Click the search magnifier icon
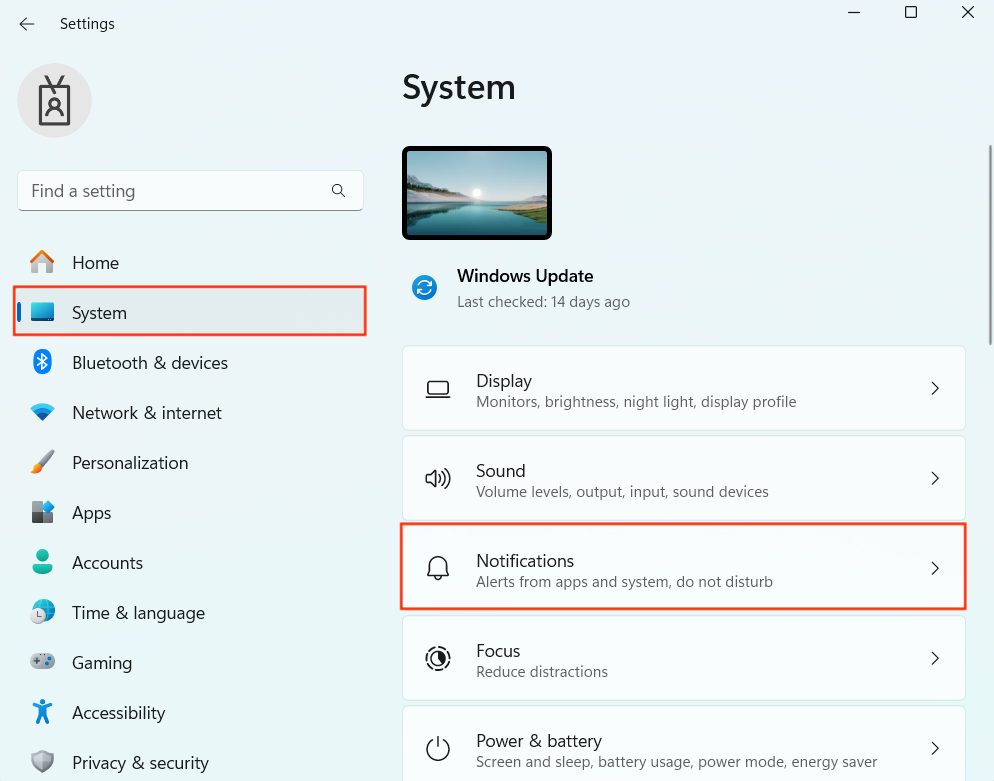The image size is (994, 781). coord(339,190)
